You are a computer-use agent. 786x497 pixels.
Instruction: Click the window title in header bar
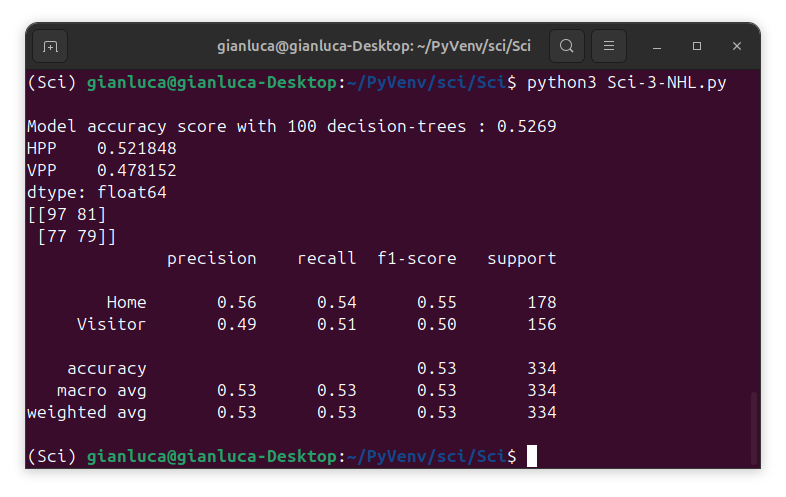[373, 46]
